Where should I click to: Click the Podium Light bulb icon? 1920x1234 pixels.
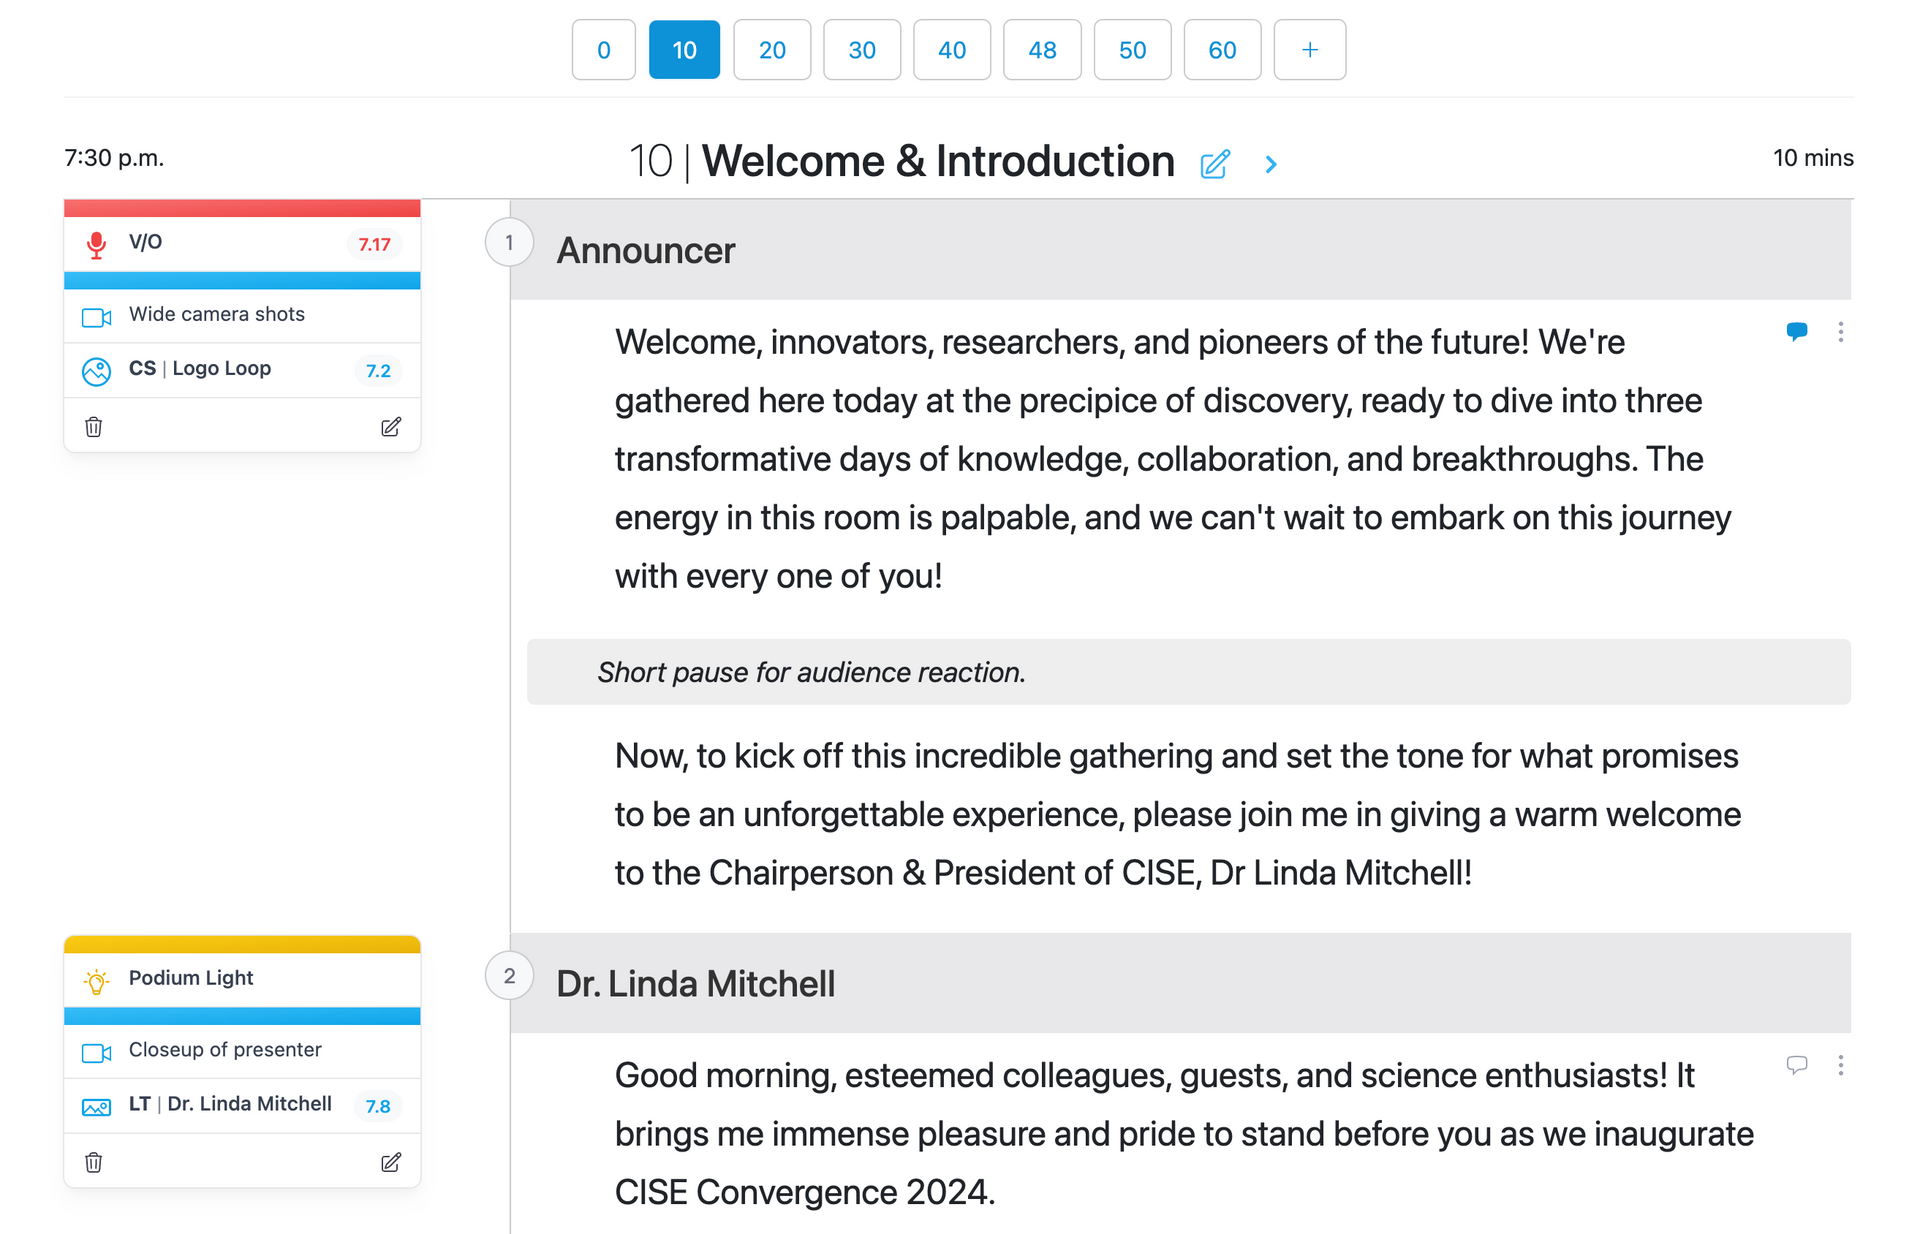click(x=96, y=981)
